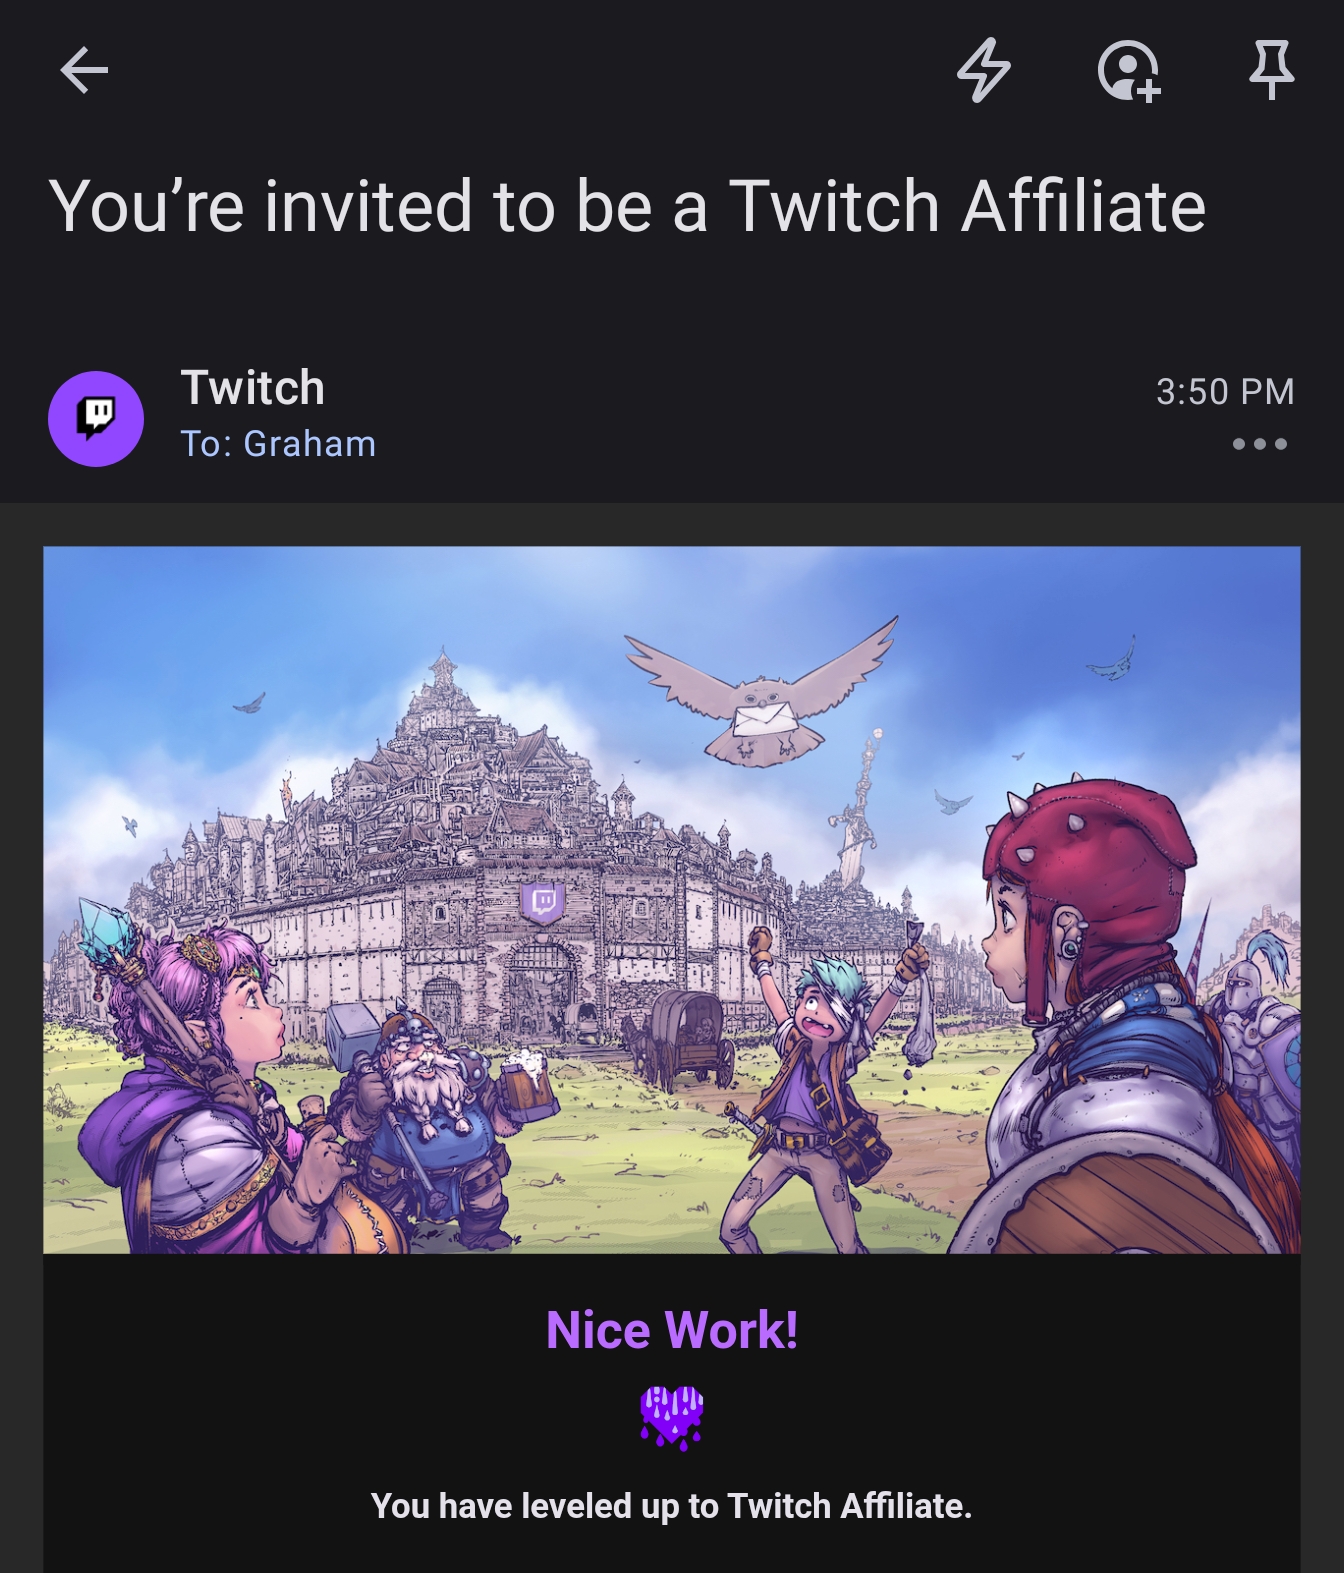Image resolution: width=1344 pixels, height=1573 pixels.
Task: Select the 'You have leveled up to Twitch Affiliate' text
Action: click(671, 1506)
